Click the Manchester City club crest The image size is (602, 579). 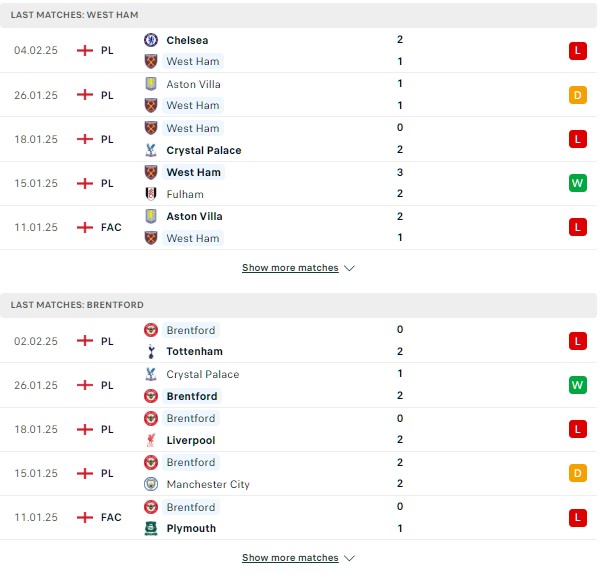[x=151, y=484]
